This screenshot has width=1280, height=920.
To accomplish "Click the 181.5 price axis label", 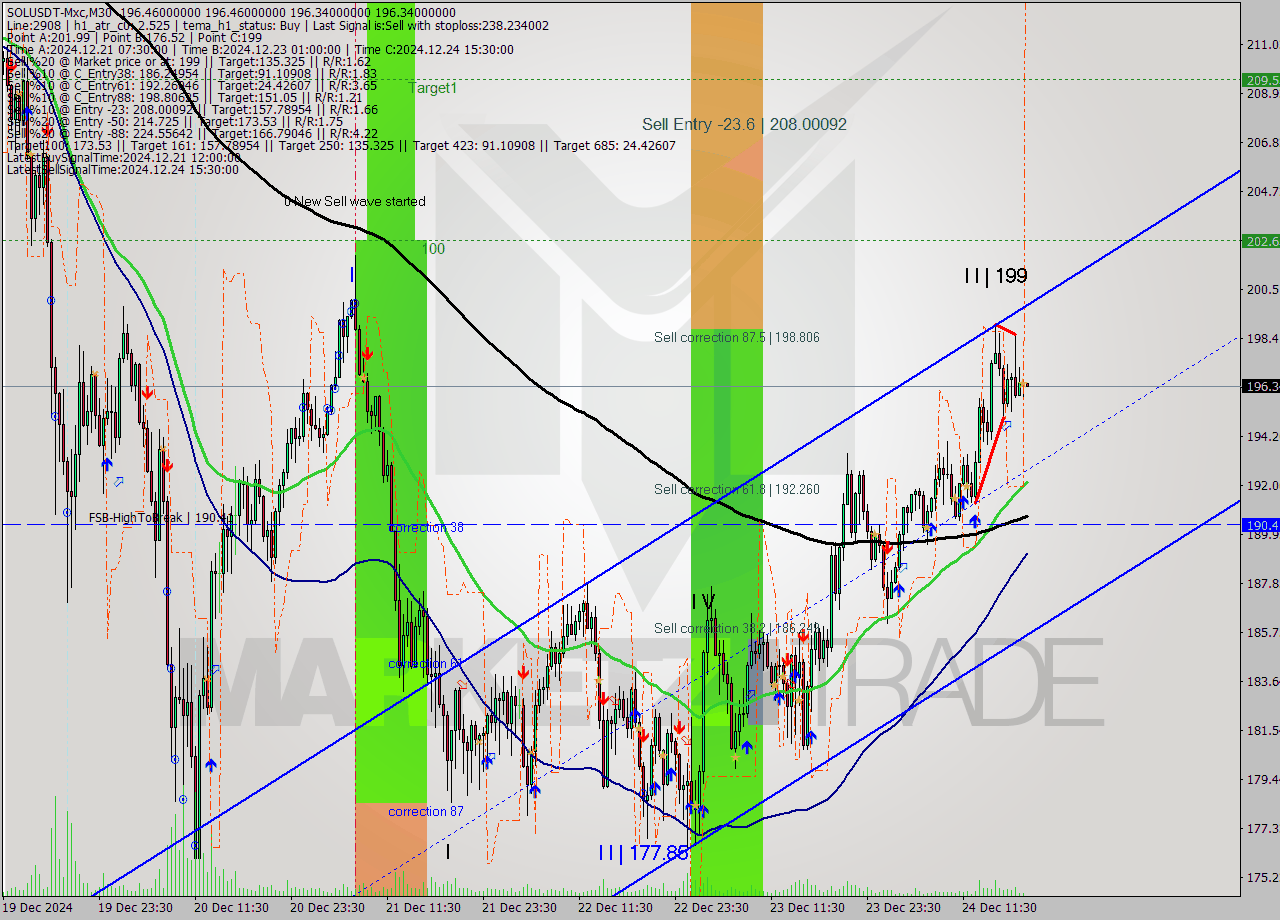I will [1262, 730].
